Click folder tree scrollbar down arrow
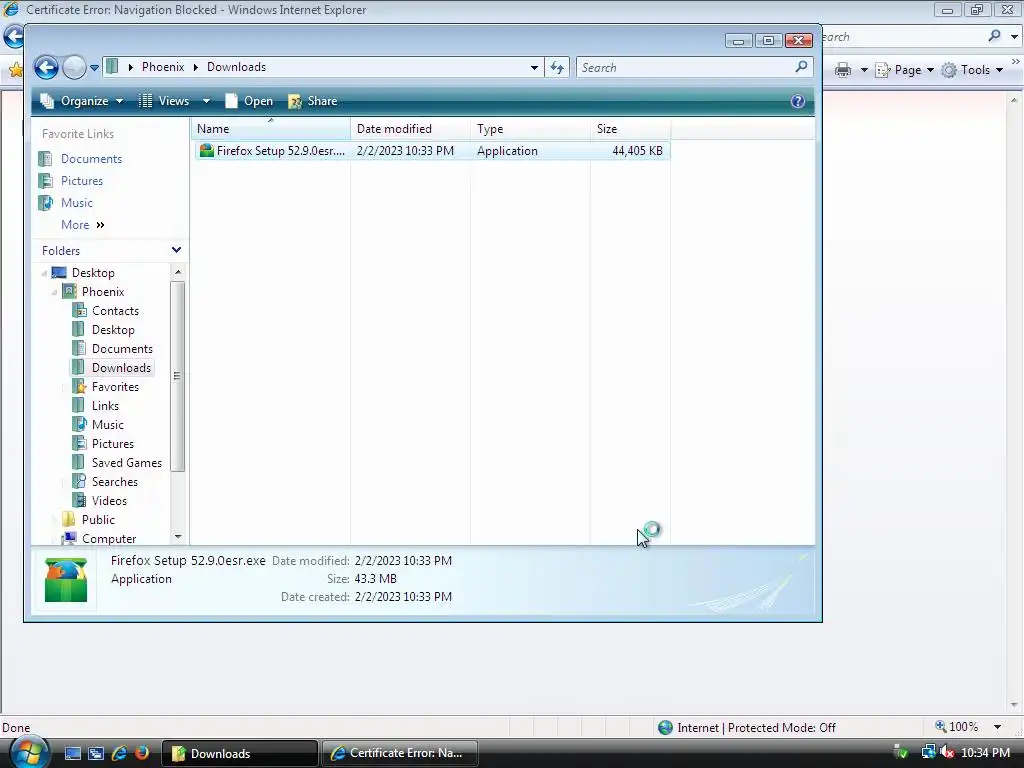1024x768 pixels. tap(178, 537)
